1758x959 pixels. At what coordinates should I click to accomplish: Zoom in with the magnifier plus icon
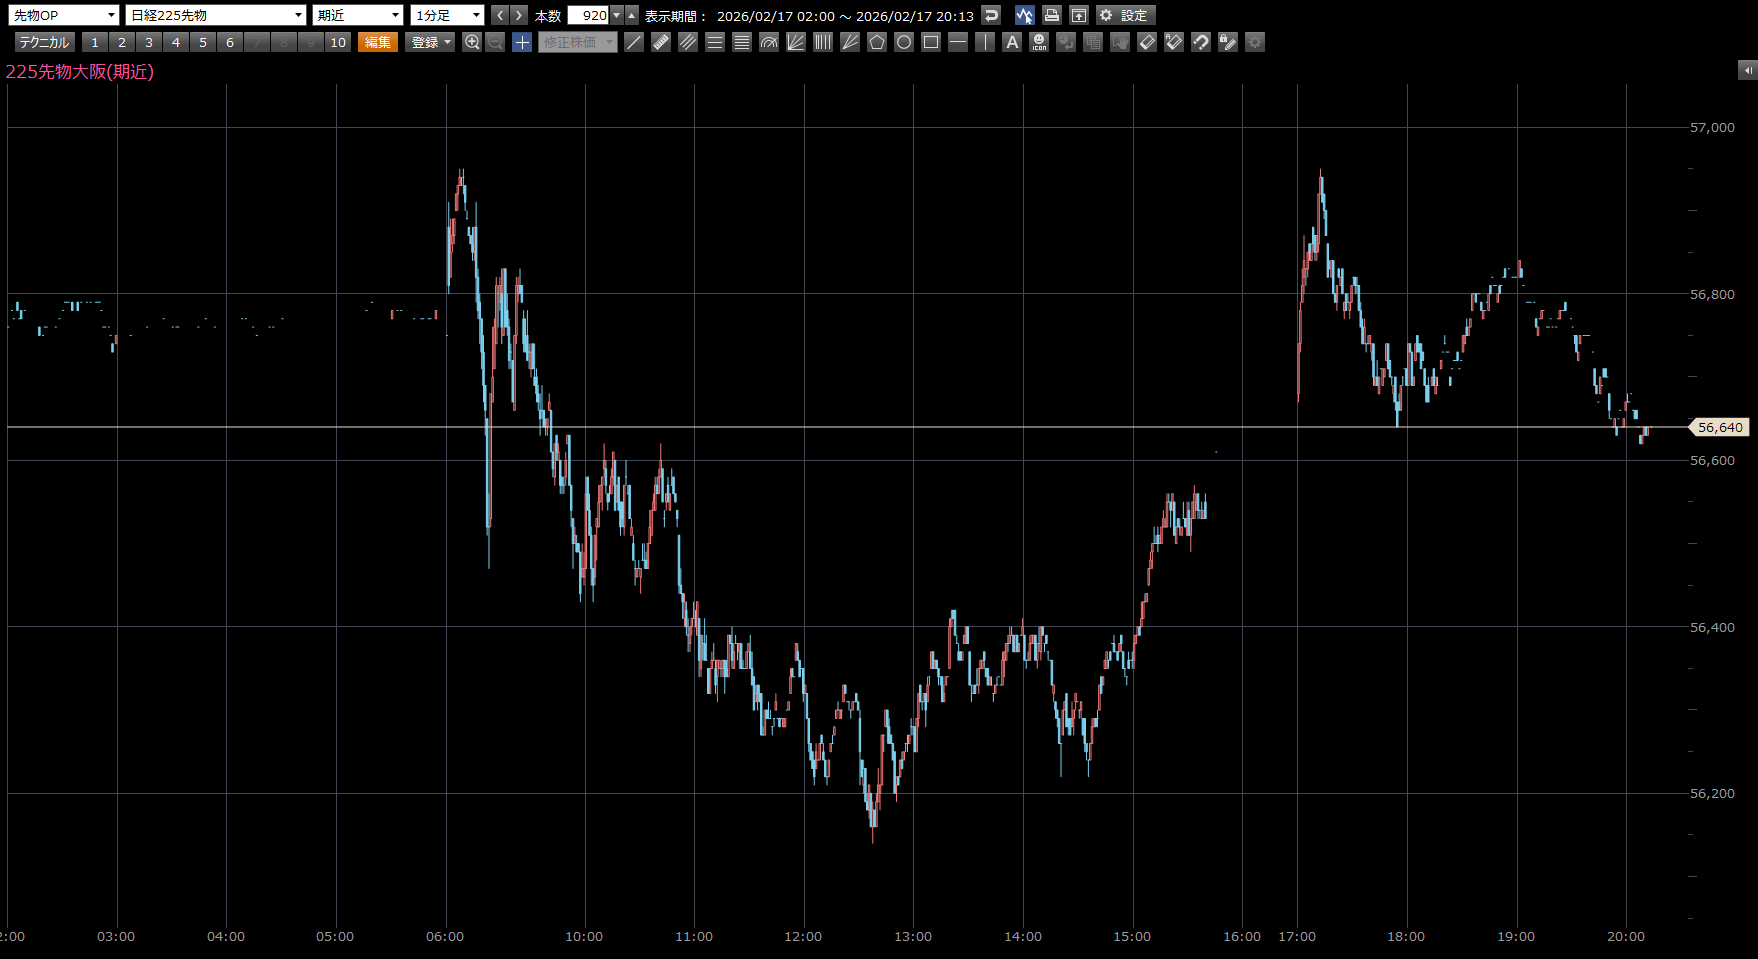pyautogui.click(x=472, y=42)
